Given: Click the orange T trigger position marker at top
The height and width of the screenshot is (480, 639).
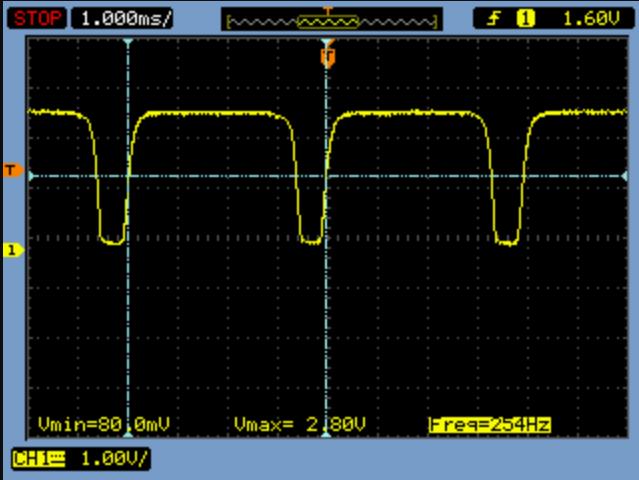Looking at the screenshot, I should point(326,56).
